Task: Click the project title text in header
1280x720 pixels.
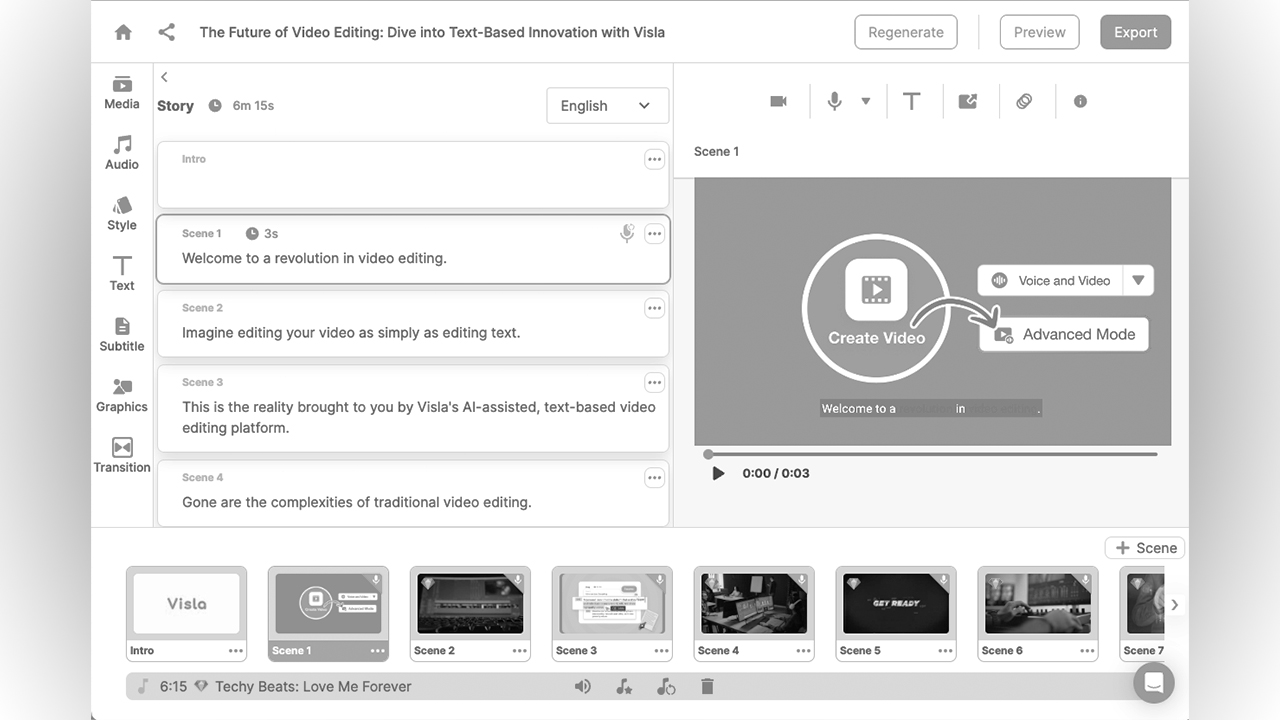Action: point(432,32)
